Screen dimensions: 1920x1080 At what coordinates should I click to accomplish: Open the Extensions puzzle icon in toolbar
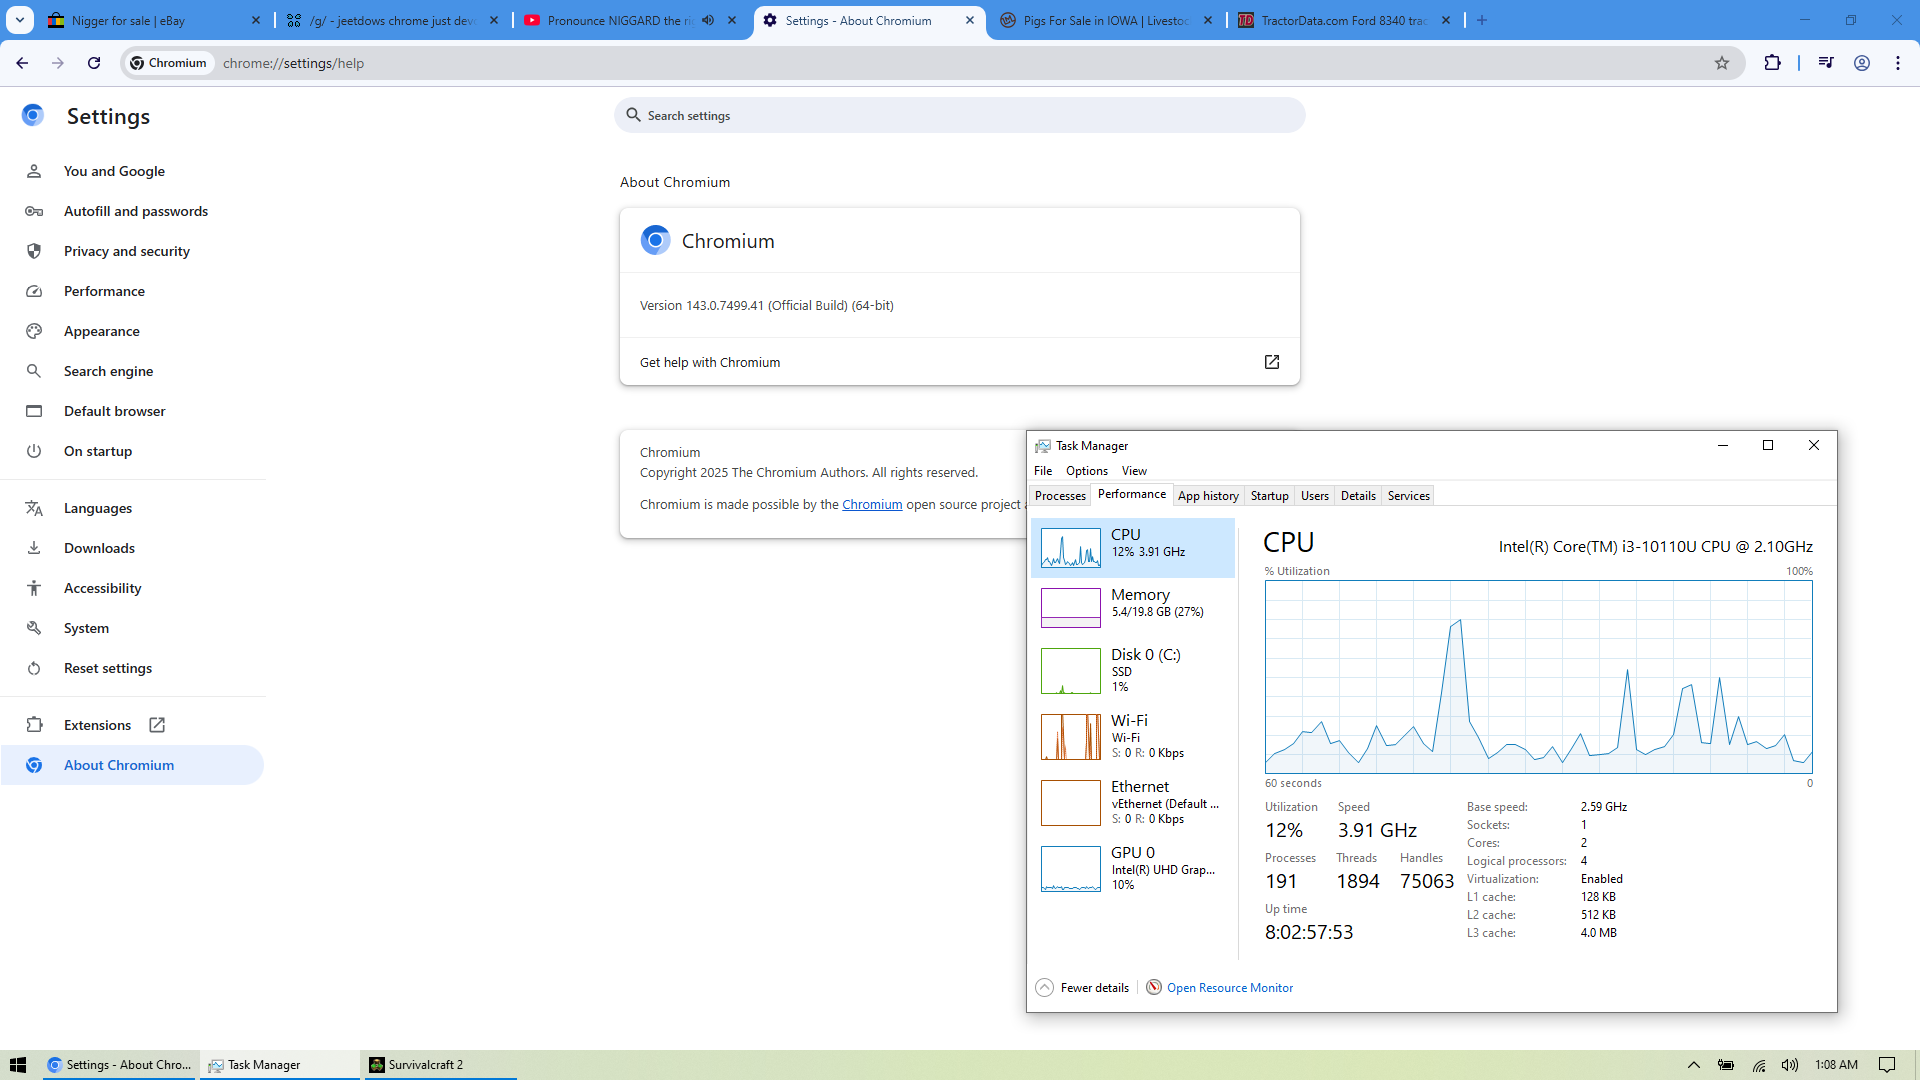click(x=1772, y=63)
